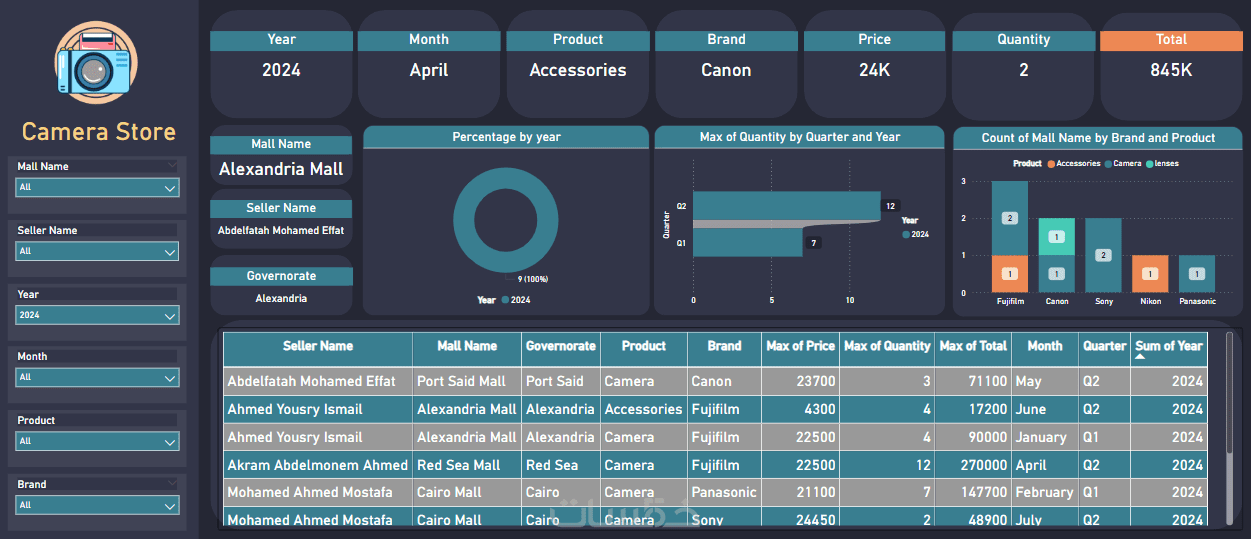Expand the Year slicer showing 2024

(x=98, y=315)
